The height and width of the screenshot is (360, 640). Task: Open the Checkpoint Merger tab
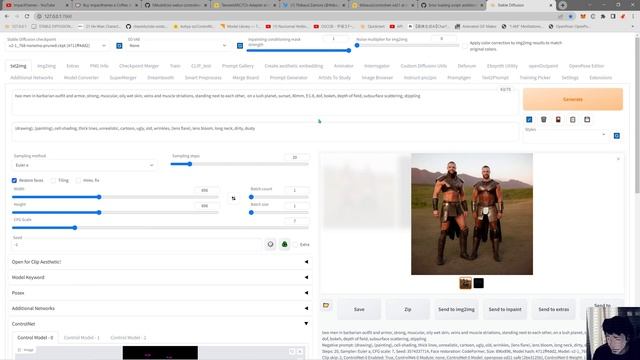coord(139,66)
